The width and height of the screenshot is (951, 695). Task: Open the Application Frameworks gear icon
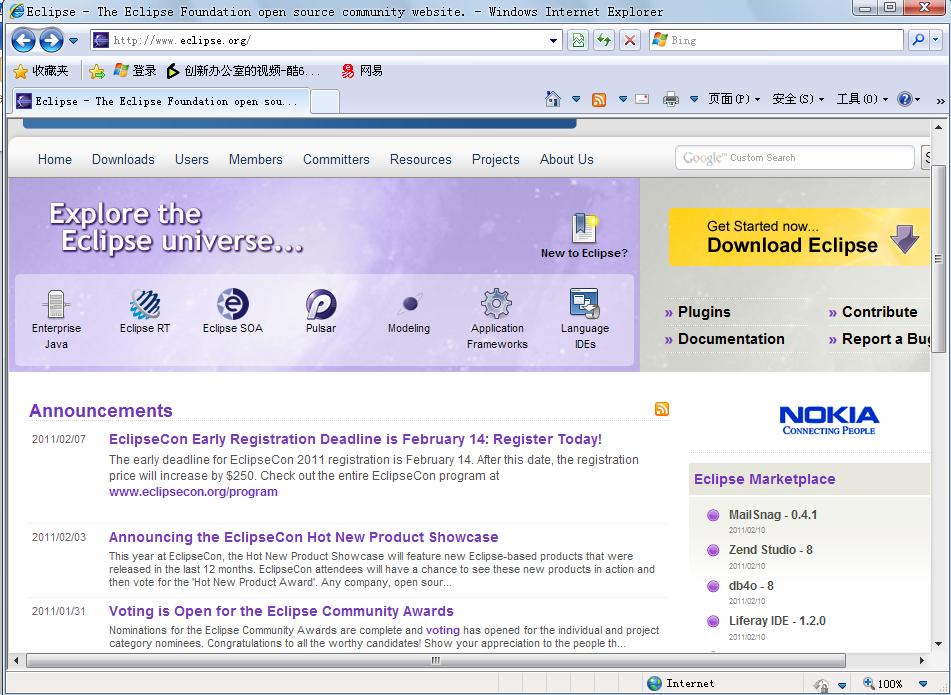click(497, 303)
